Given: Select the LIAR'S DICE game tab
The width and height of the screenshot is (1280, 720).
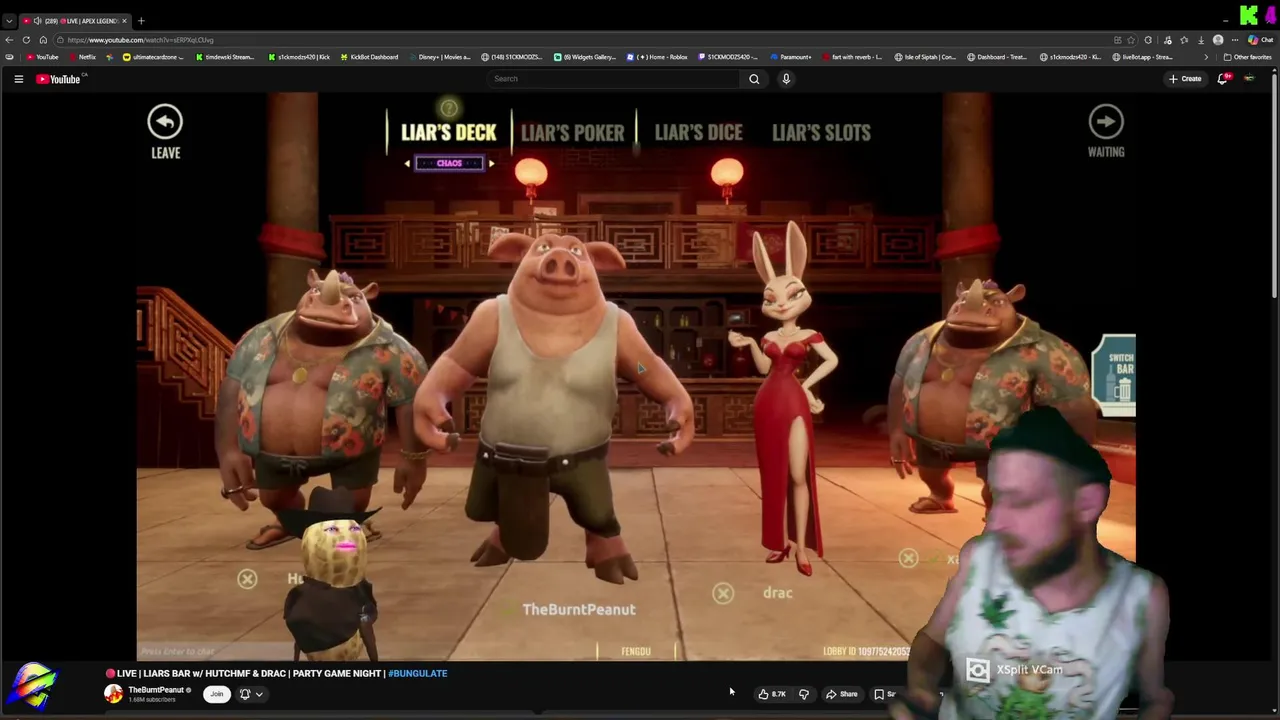Looking at the screenshot, I should pos(698,132).
